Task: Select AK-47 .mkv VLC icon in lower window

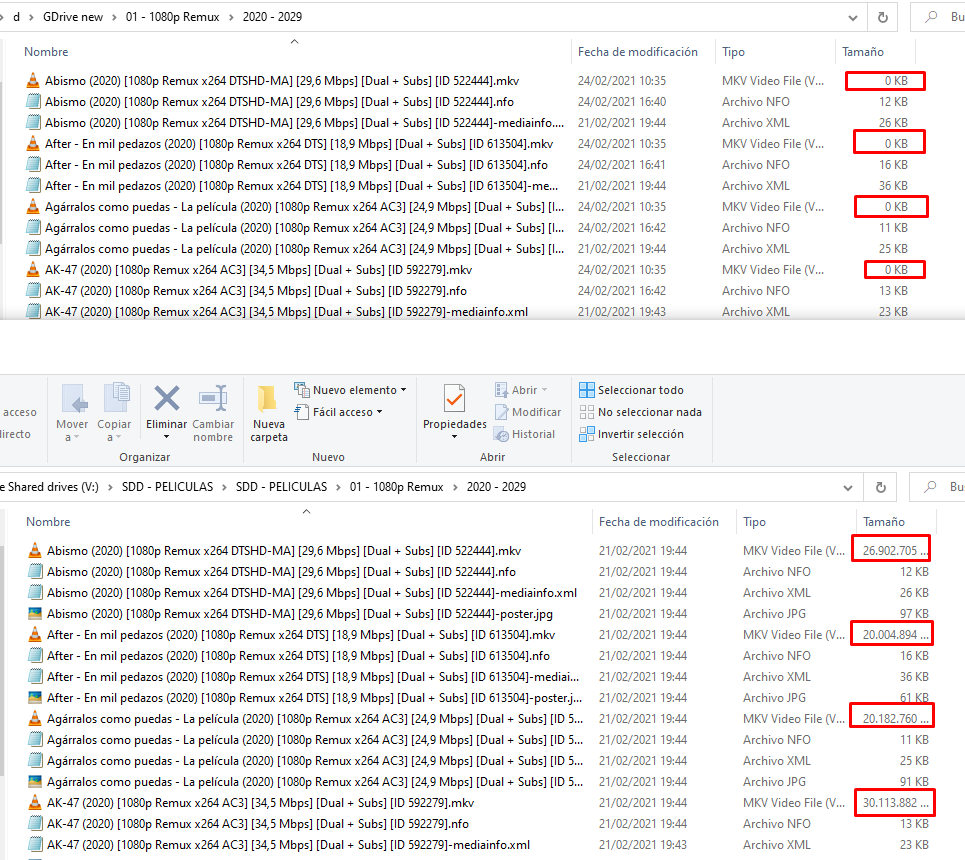Action: (x=36, y=803)
